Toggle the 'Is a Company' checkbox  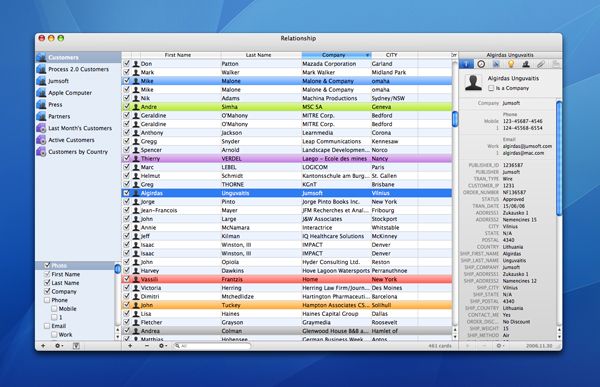point(491,88)
